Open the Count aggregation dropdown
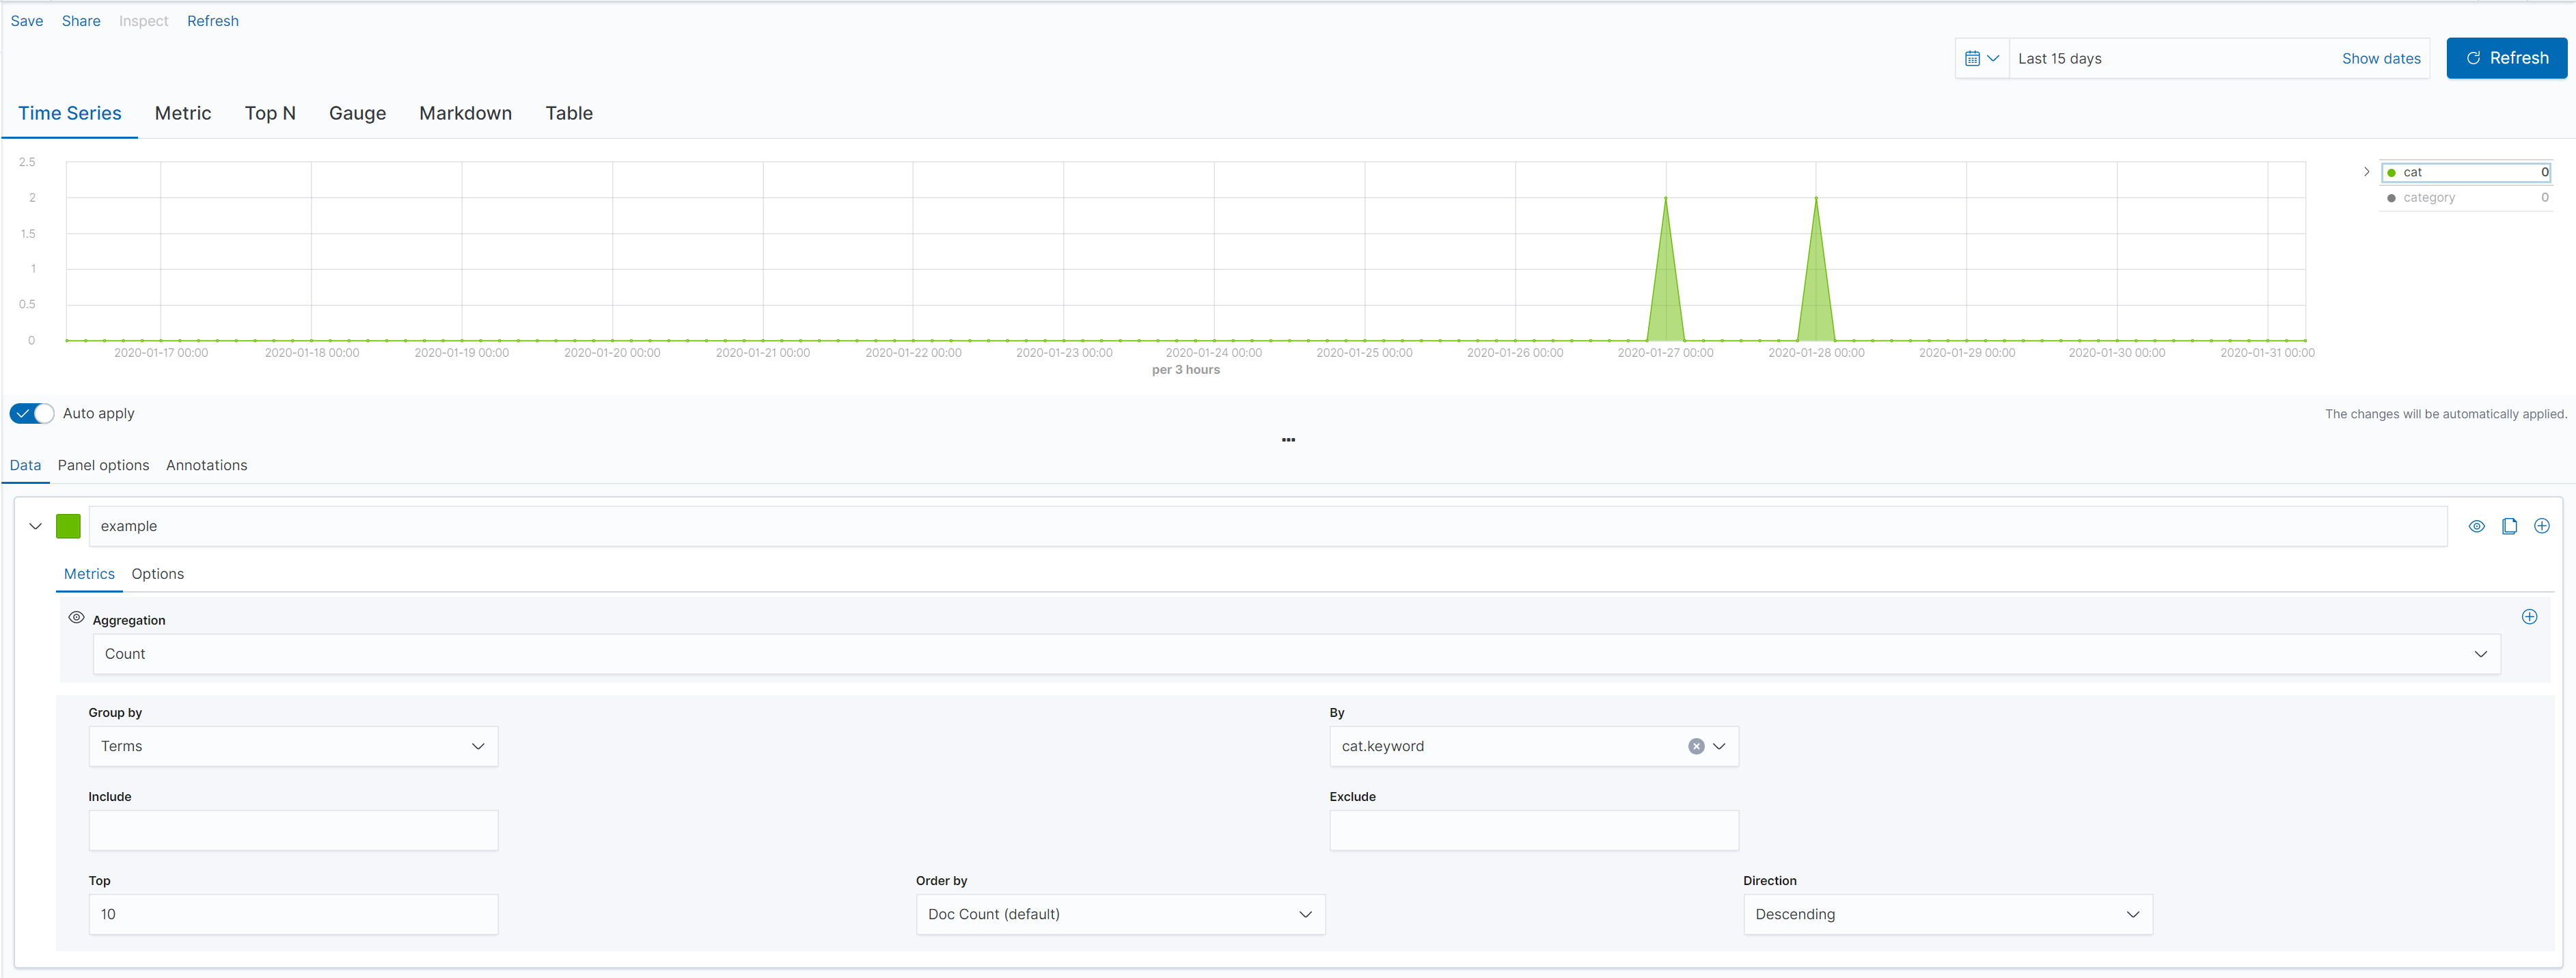The image size is (2576, 978). 2481,653
